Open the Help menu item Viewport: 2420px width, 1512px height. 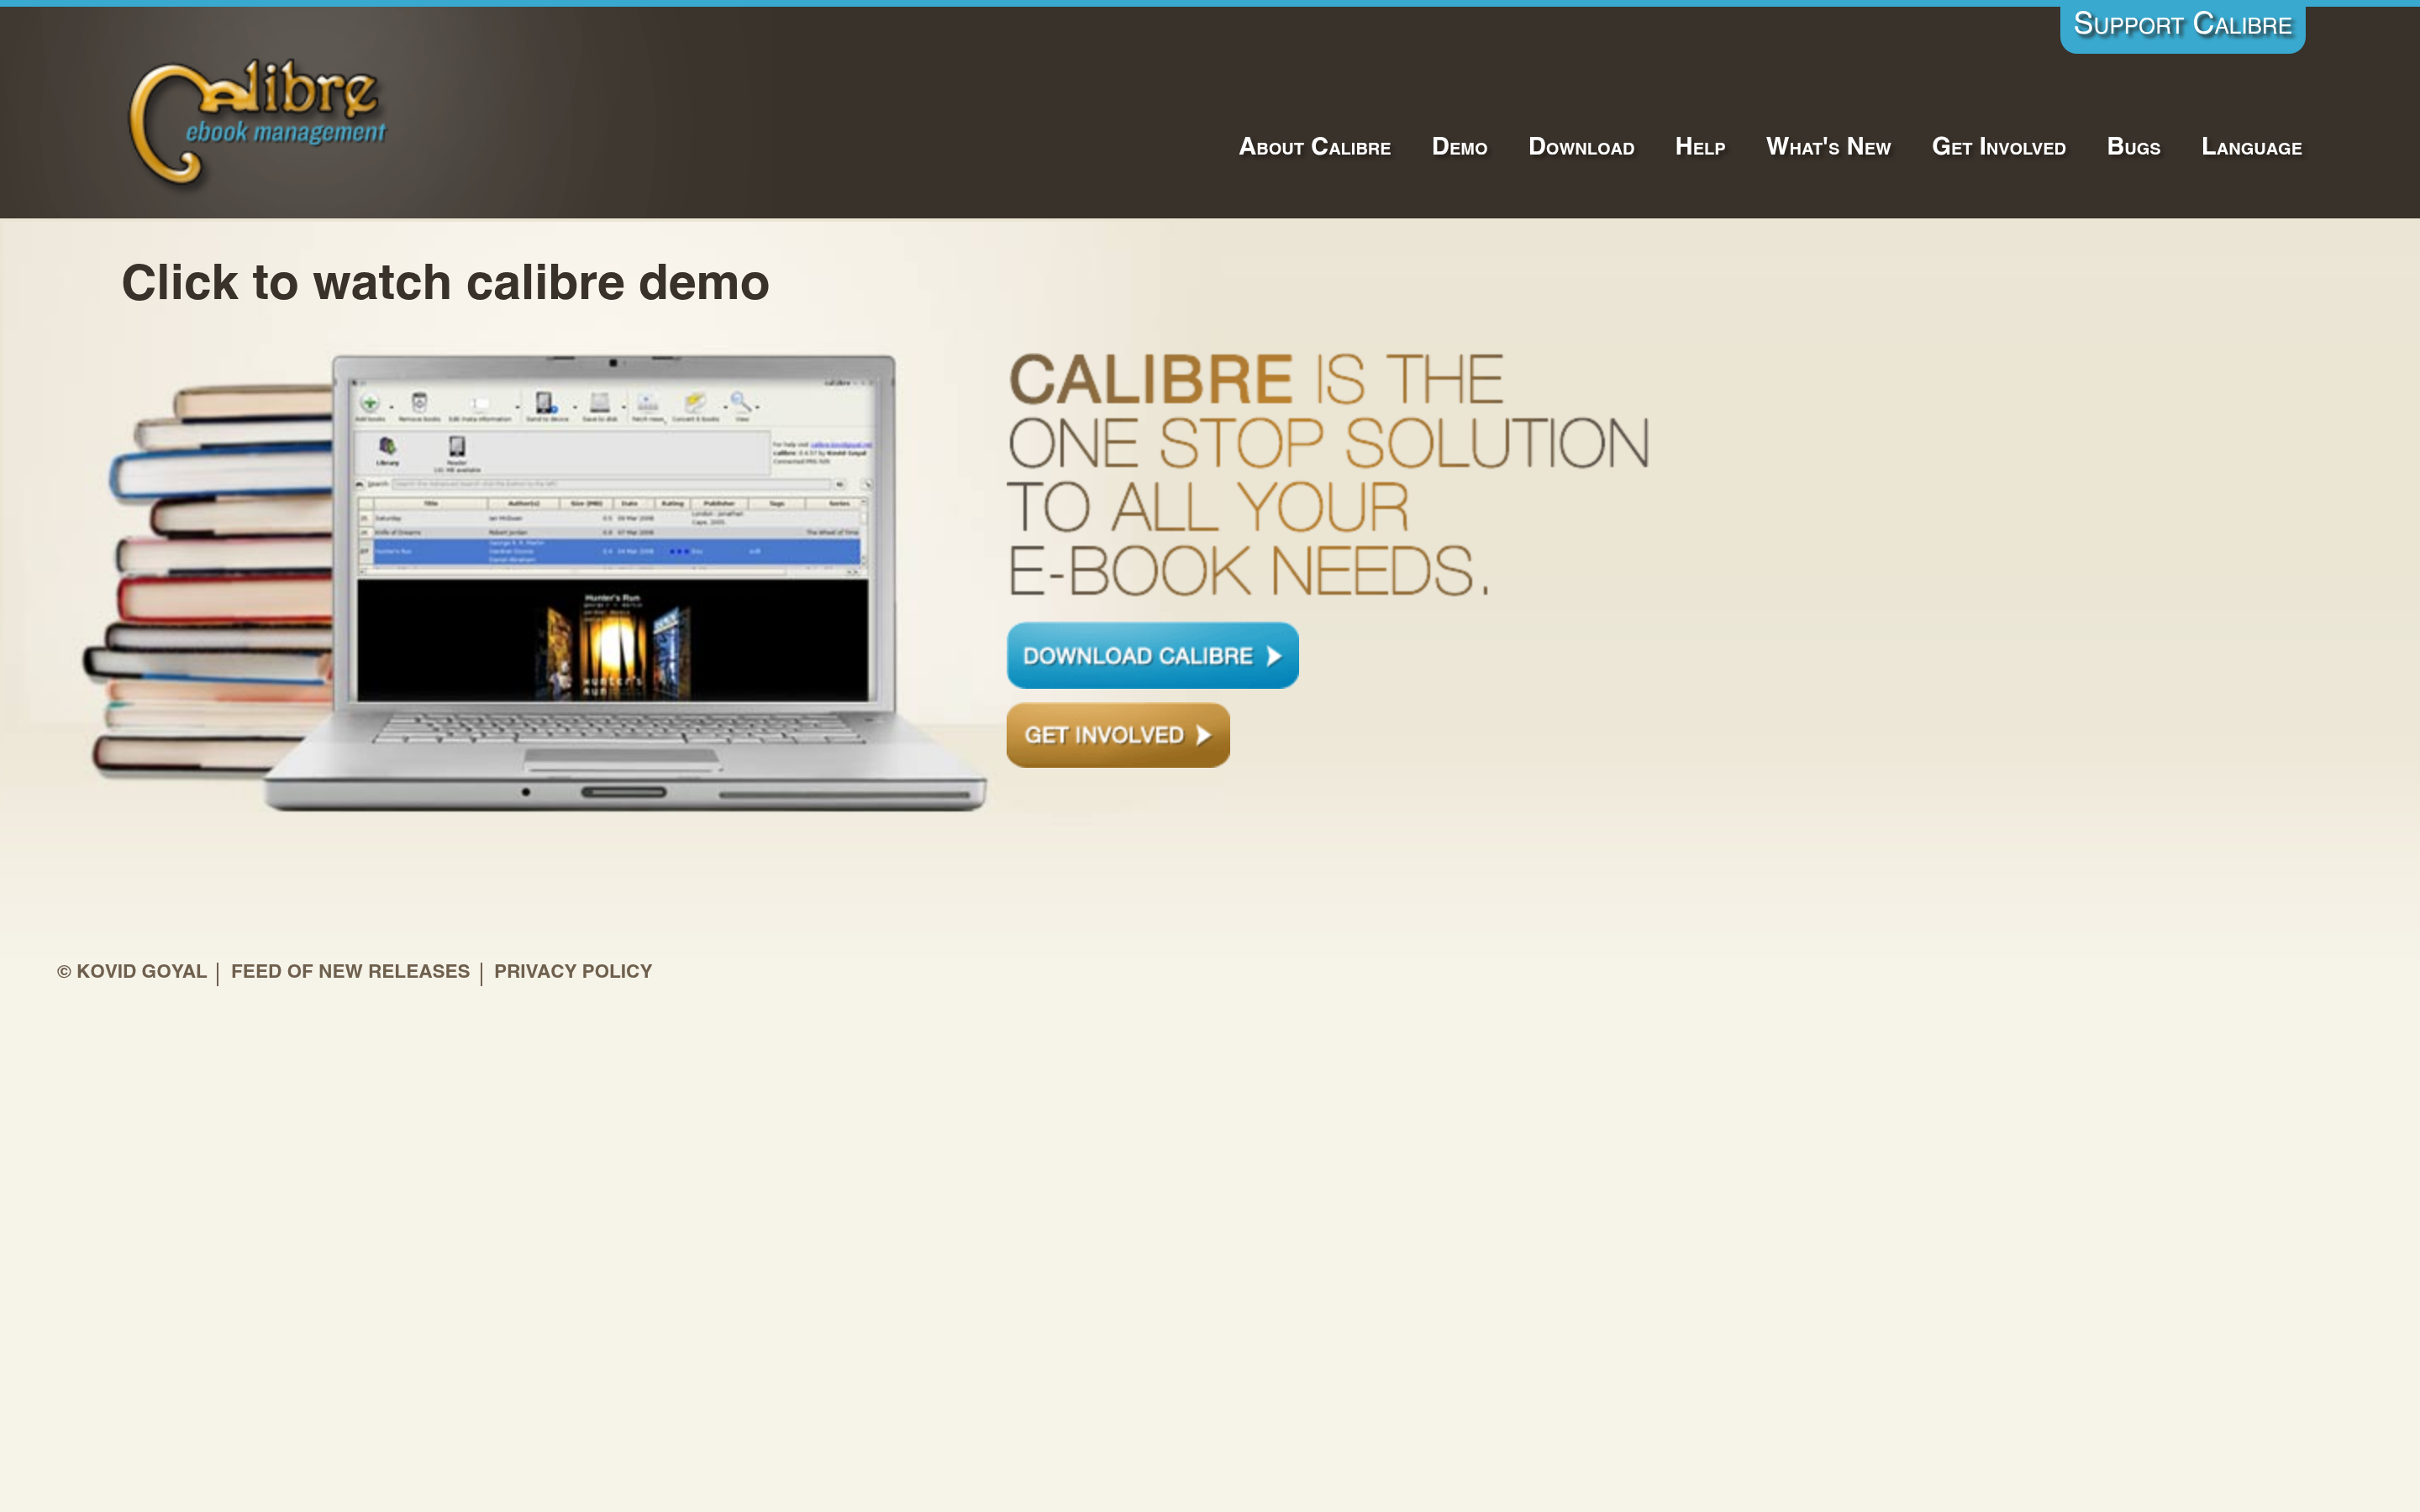point(1700,147)
